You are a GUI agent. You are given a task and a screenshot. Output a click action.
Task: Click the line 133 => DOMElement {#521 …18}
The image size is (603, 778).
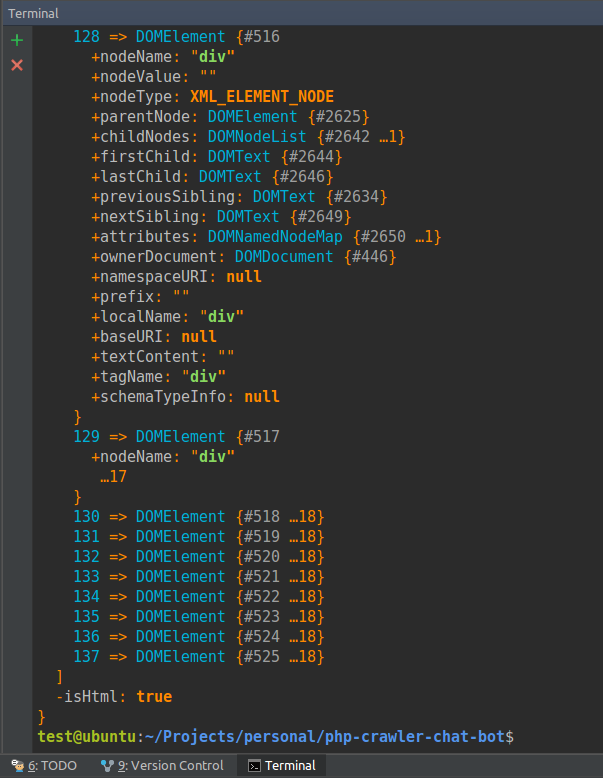pos(199,577)
